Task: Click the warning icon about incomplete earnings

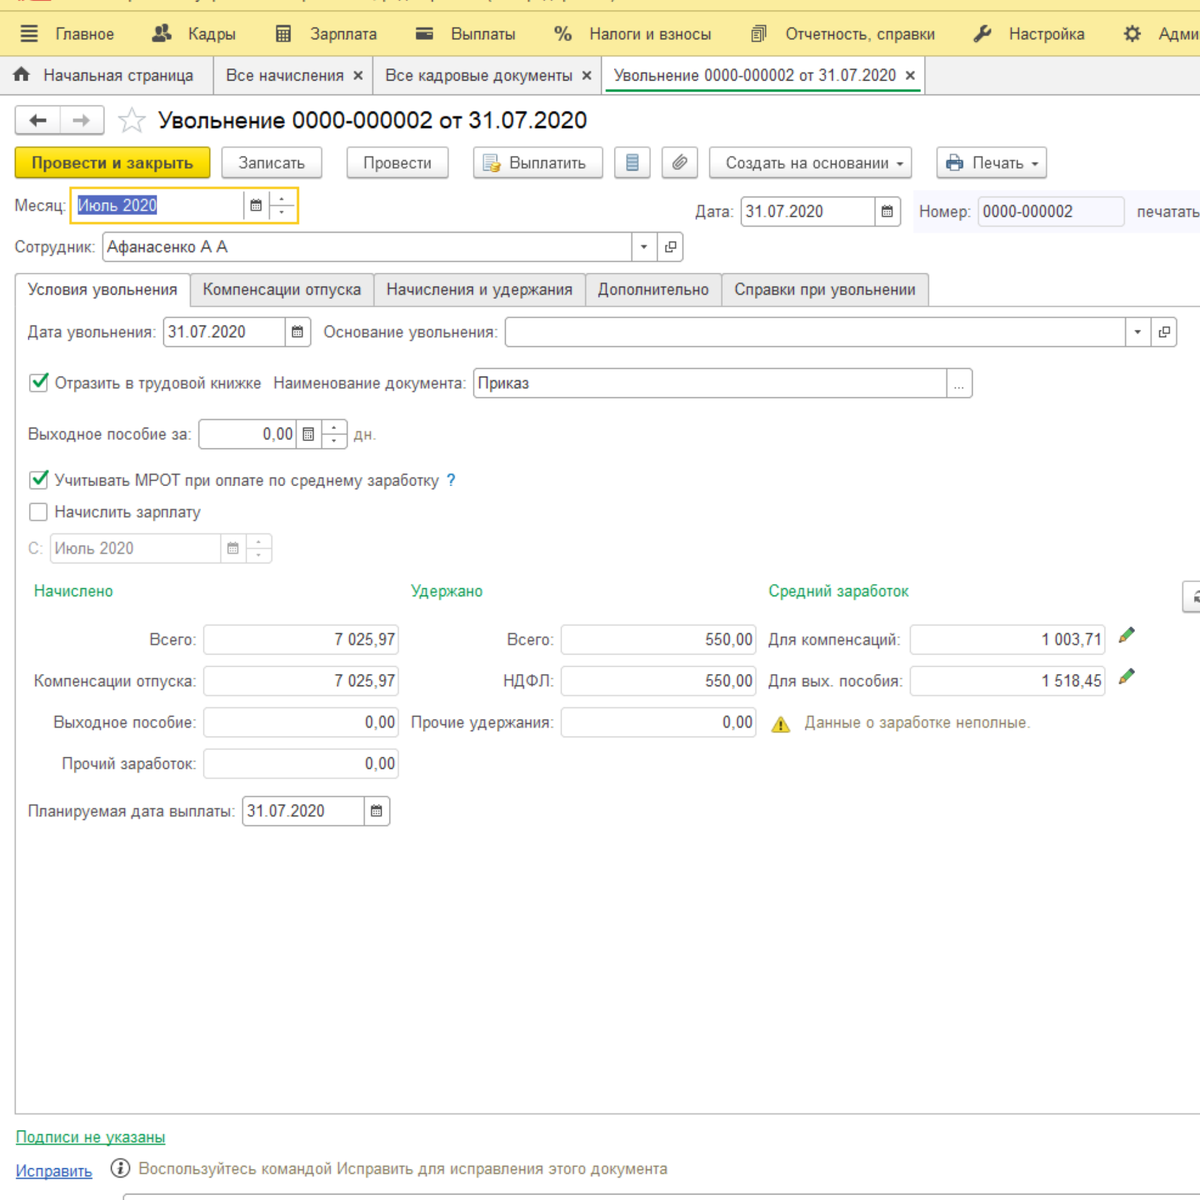Action: [x=781, y=724]
